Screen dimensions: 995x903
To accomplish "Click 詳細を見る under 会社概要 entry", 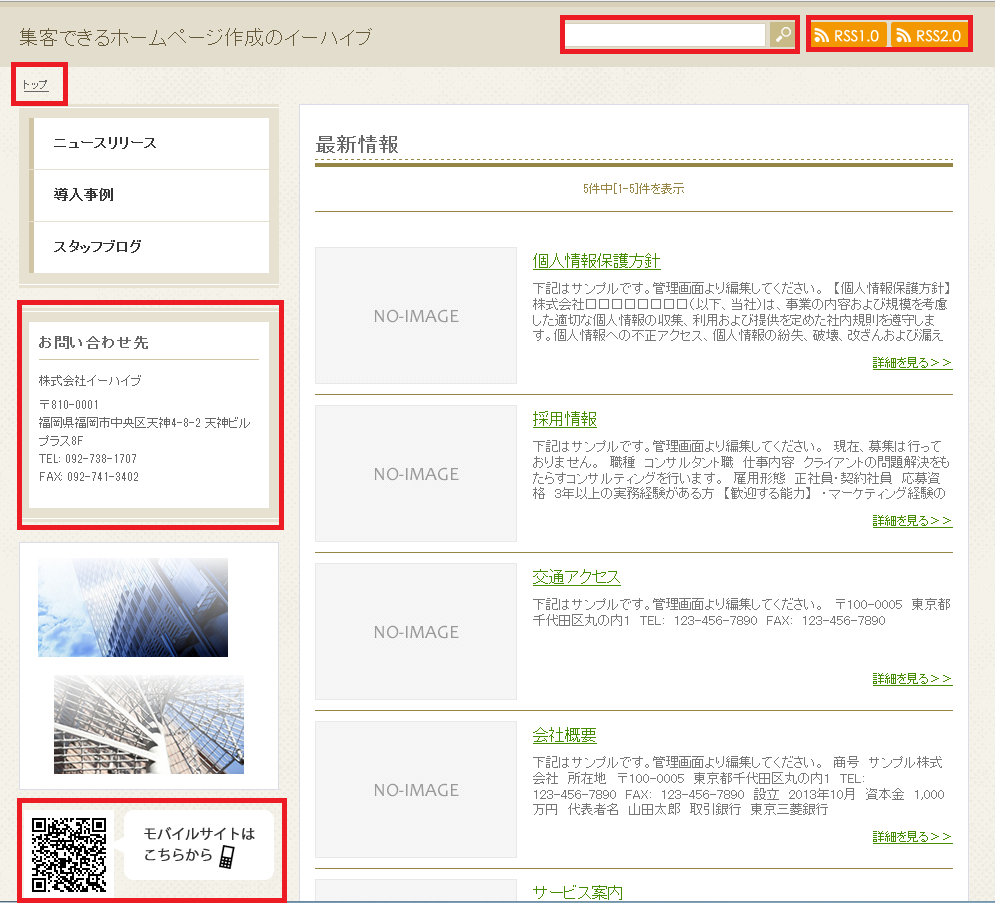I will 912,837.
